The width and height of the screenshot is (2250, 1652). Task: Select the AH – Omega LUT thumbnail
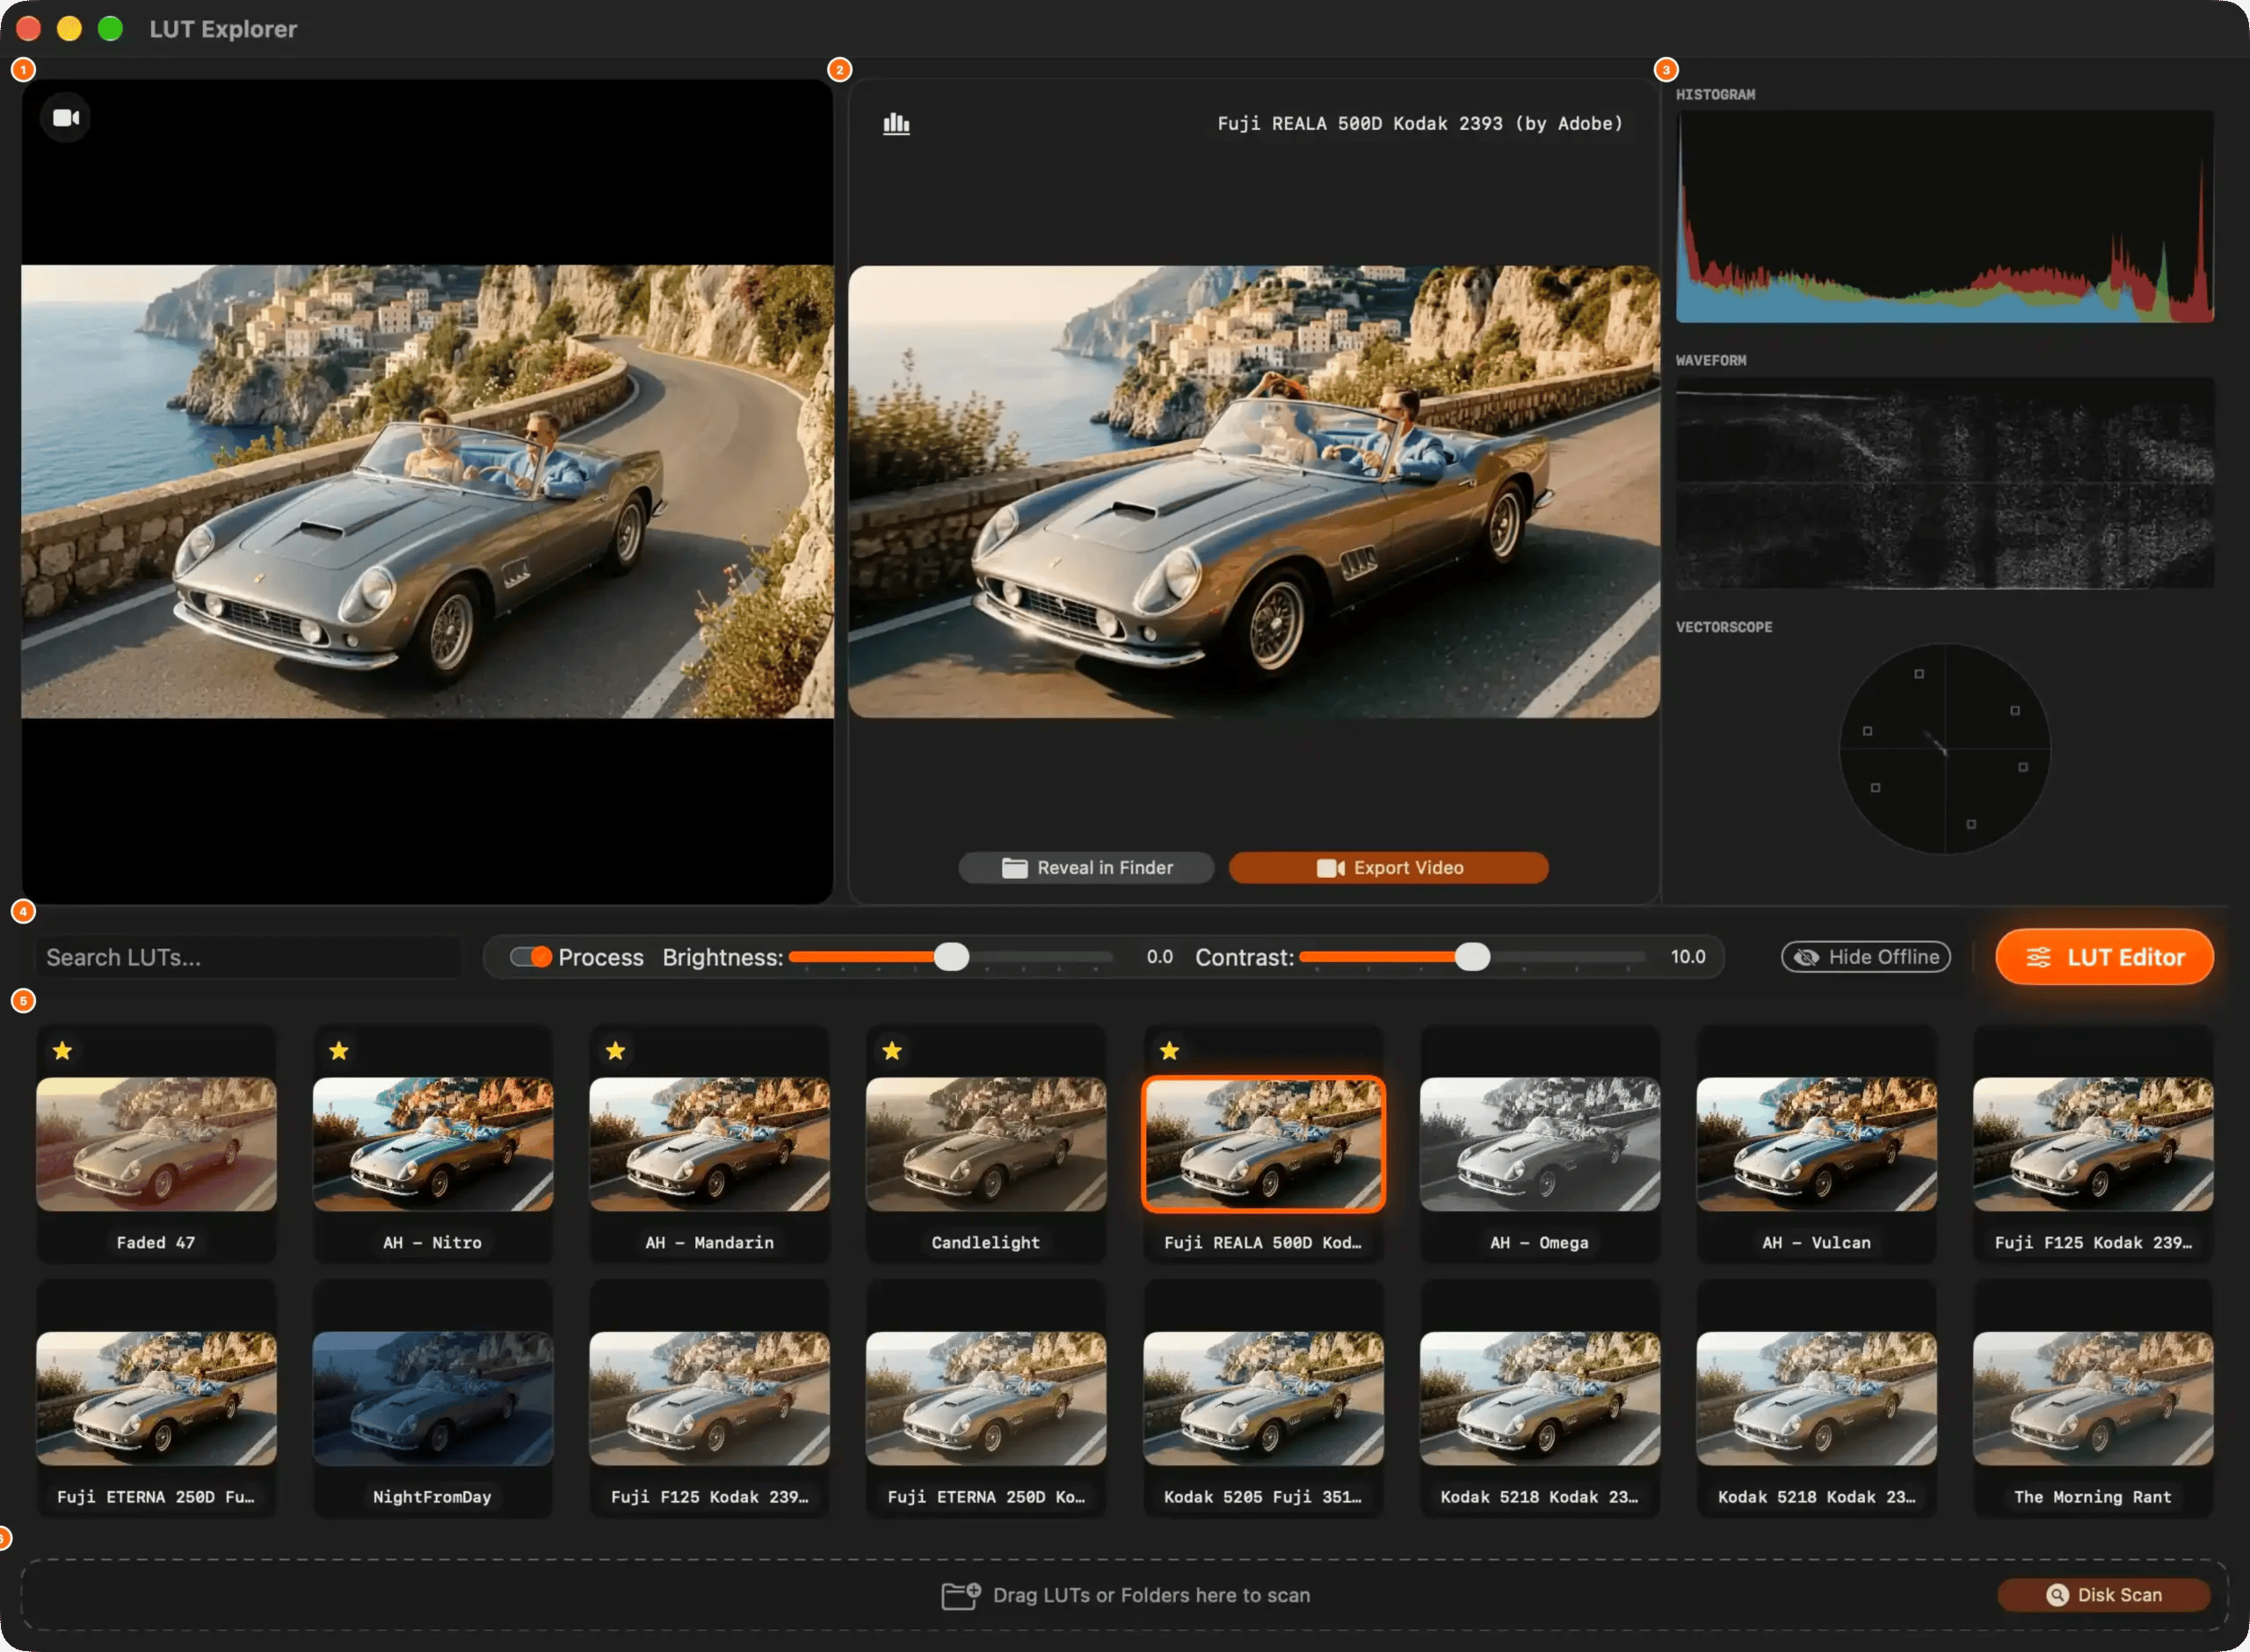tap(1540, 1144)
